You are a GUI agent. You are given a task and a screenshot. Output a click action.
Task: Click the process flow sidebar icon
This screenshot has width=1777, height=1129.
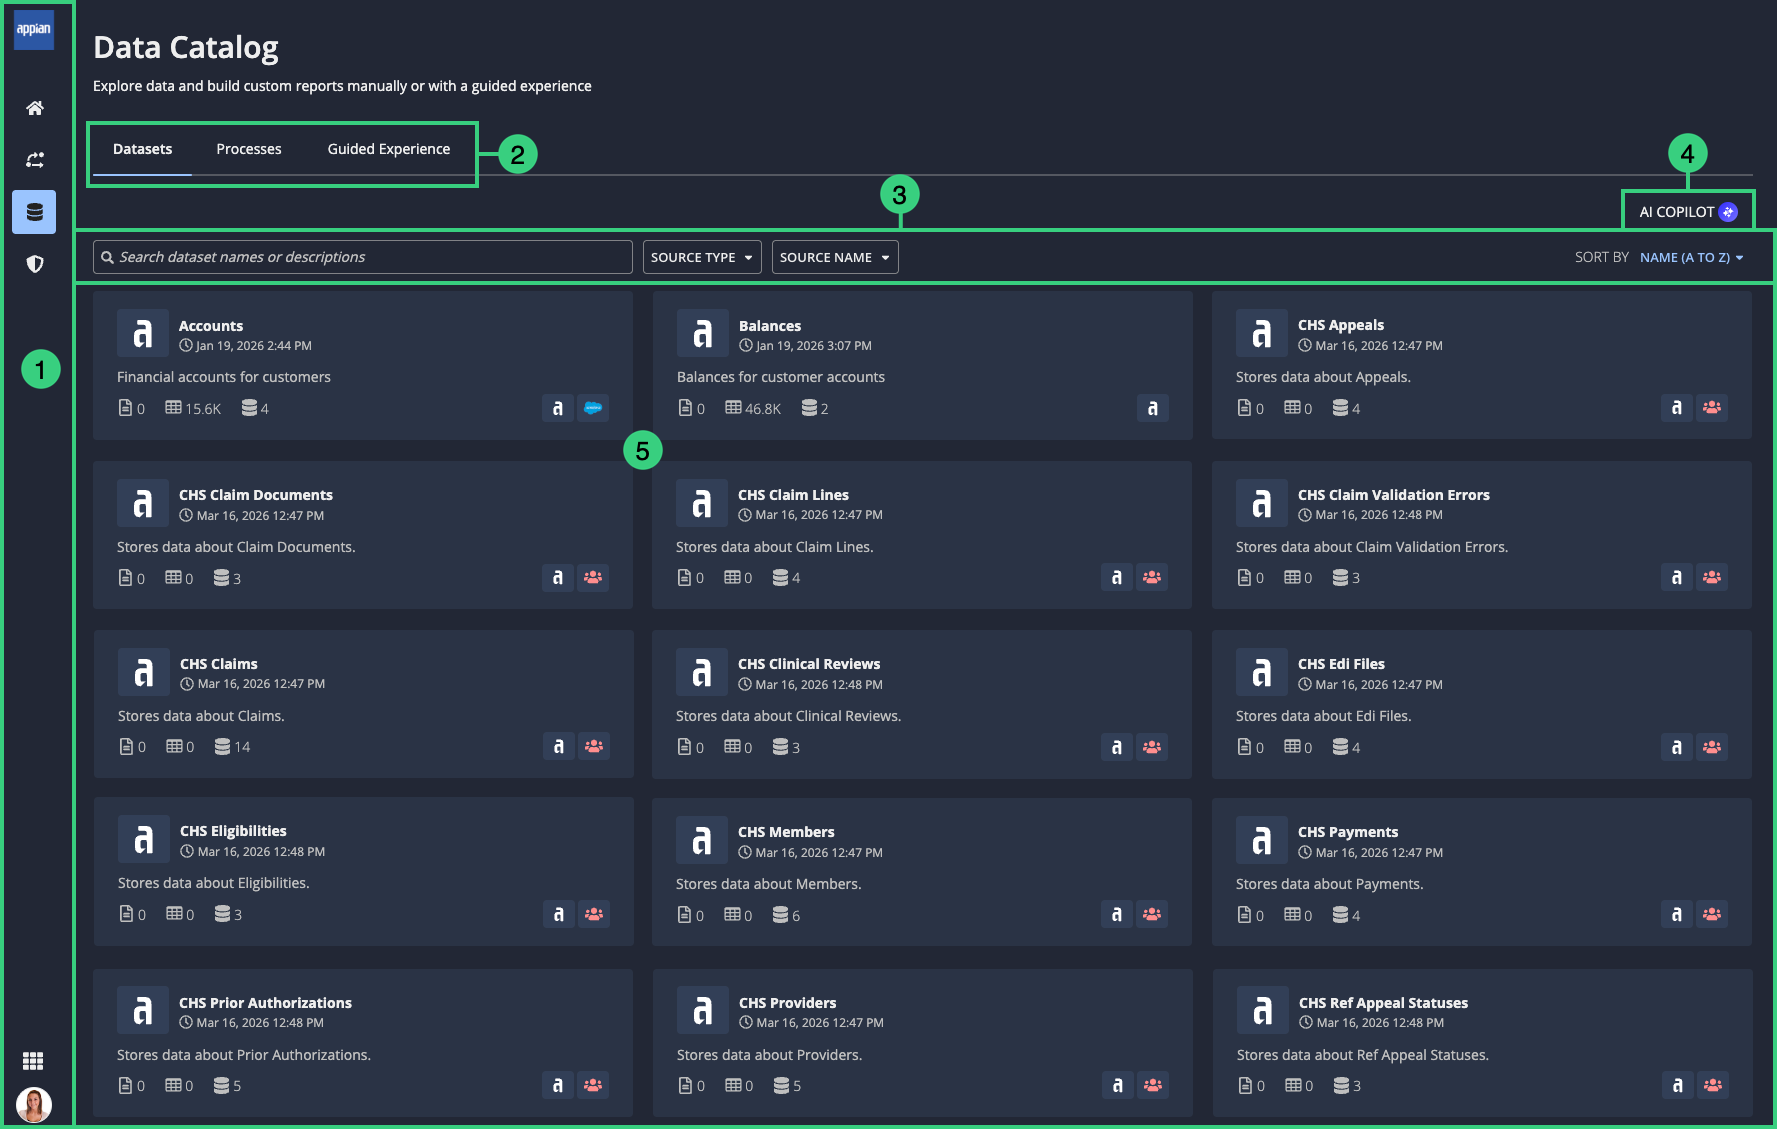pyautogui.click(x=34, y=160)
